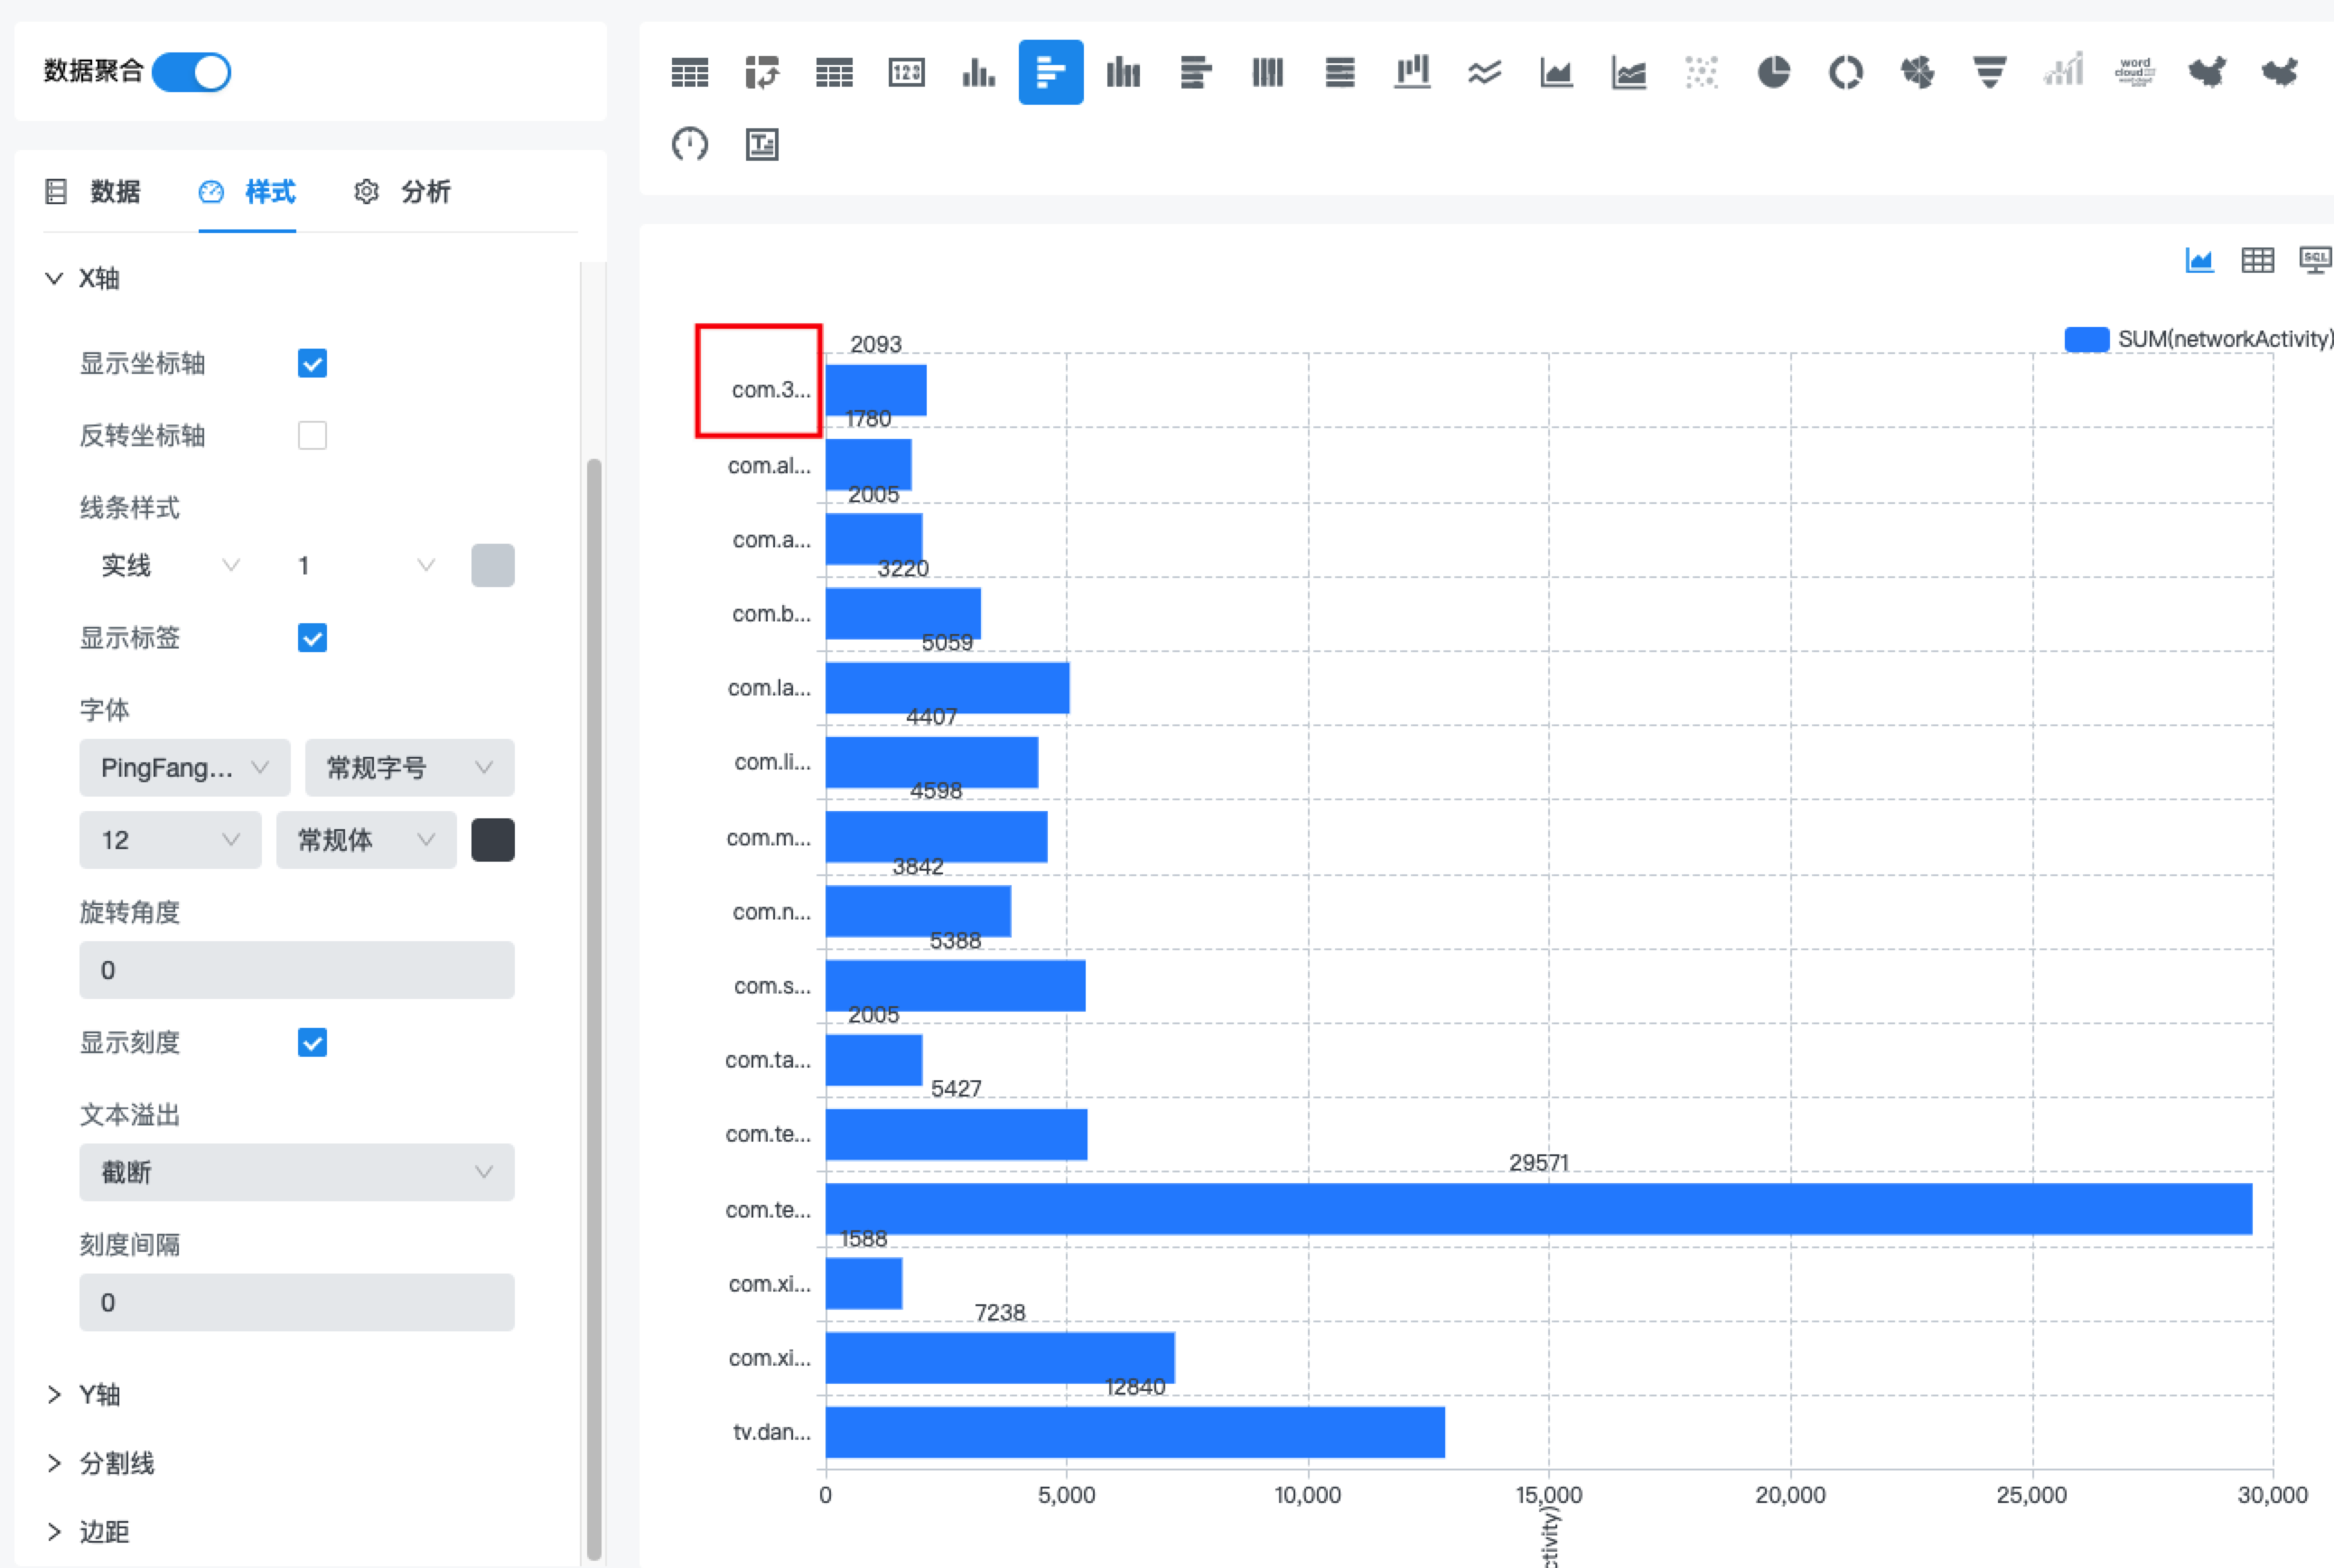Image resolution: width=2334 pixels, height=1568 pixels.
Task: Select the pie chart type
Action: pos(1774,72)
